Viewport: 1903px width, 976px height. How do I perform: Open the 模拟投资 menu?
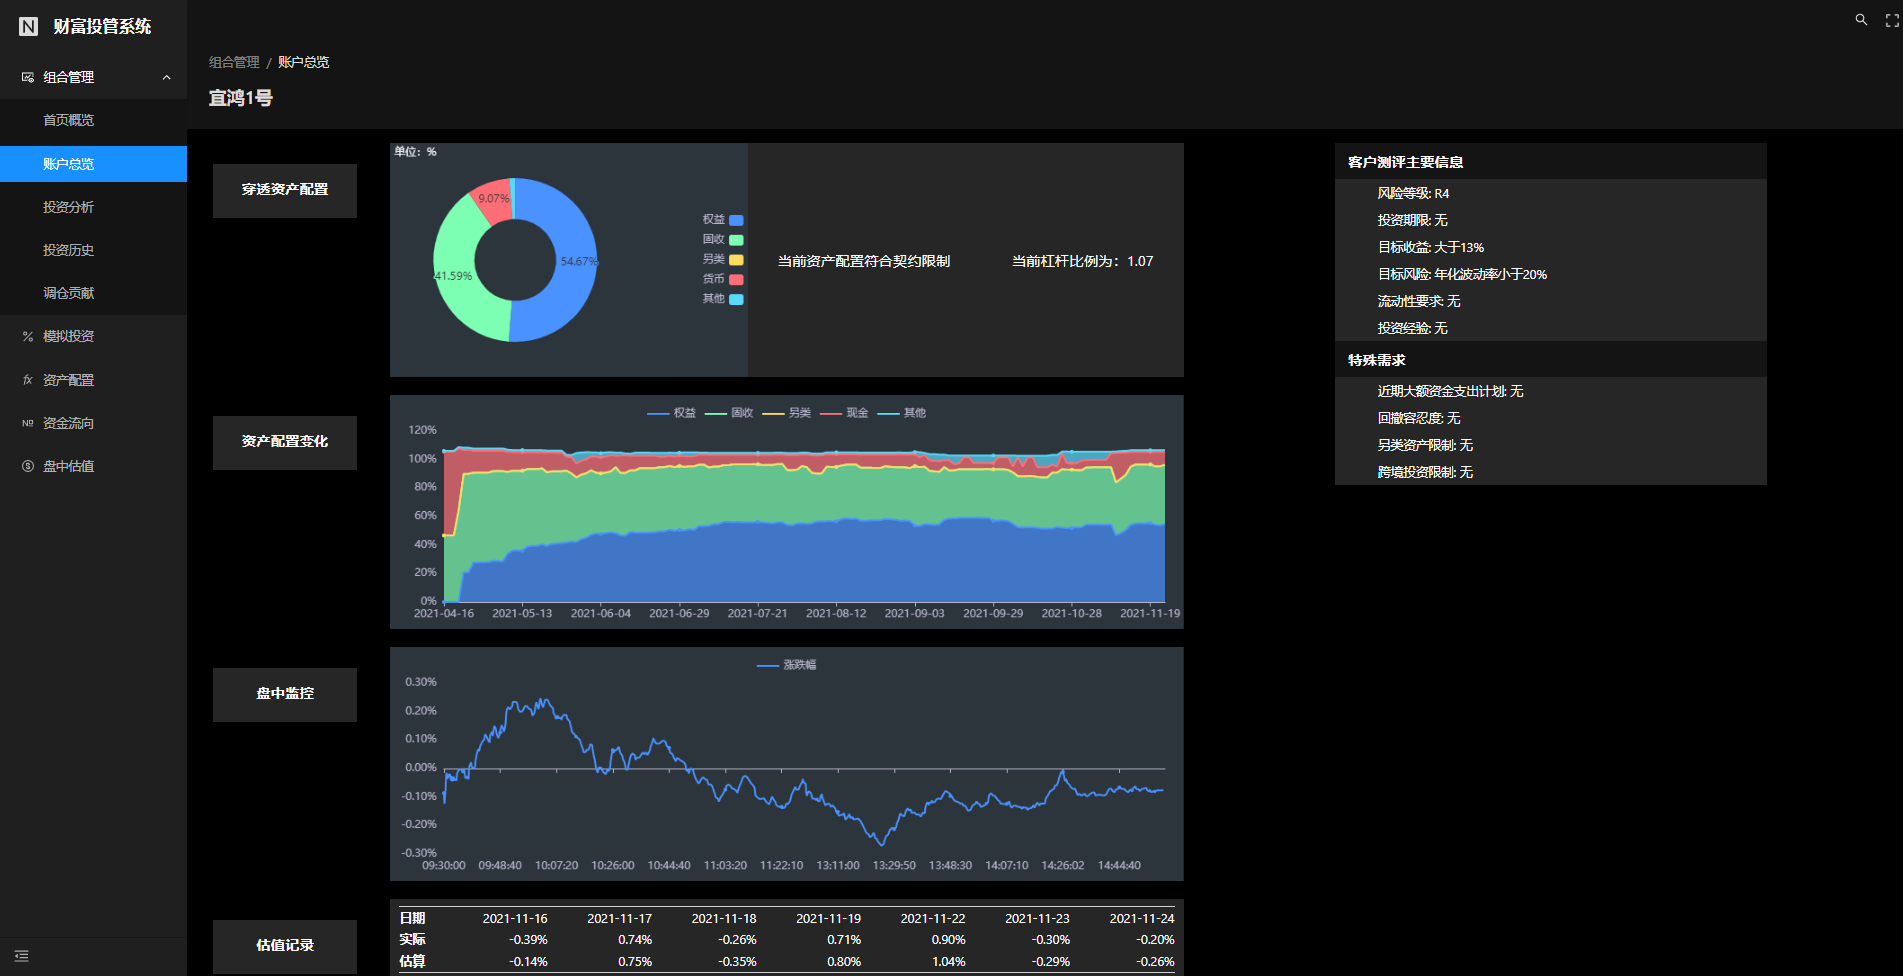[93, 337]
